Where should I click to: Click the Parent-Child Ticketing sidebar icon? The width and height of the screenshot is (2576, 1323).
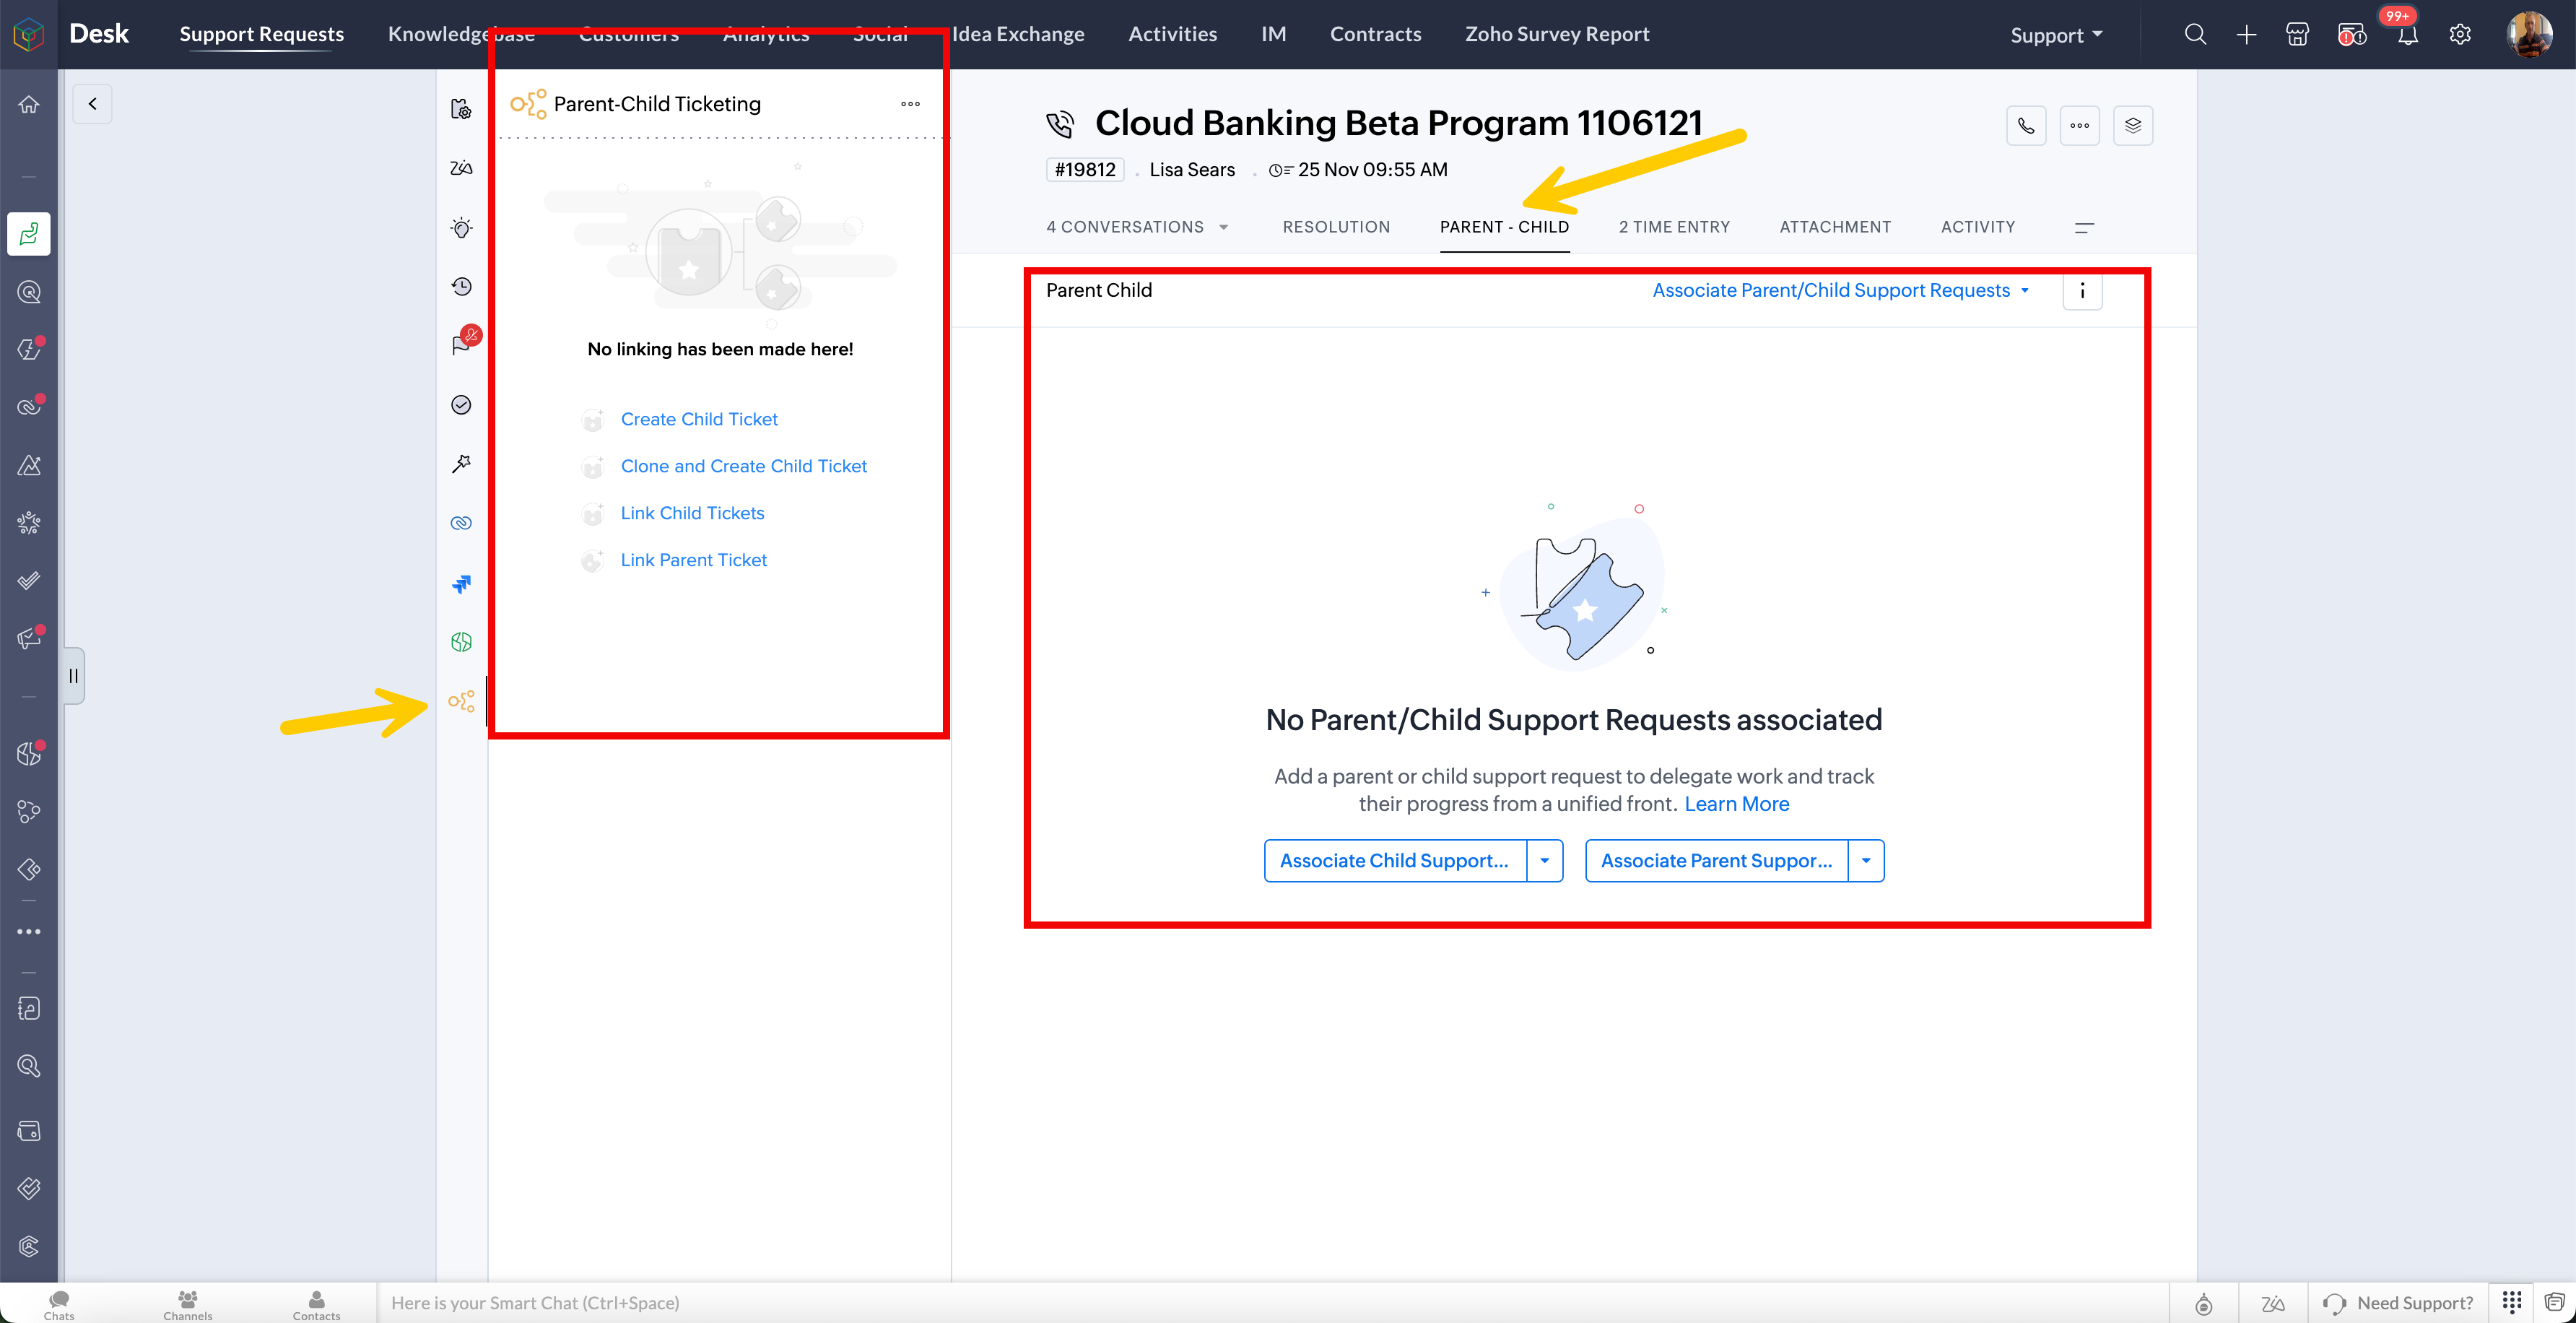pos(461,701)
